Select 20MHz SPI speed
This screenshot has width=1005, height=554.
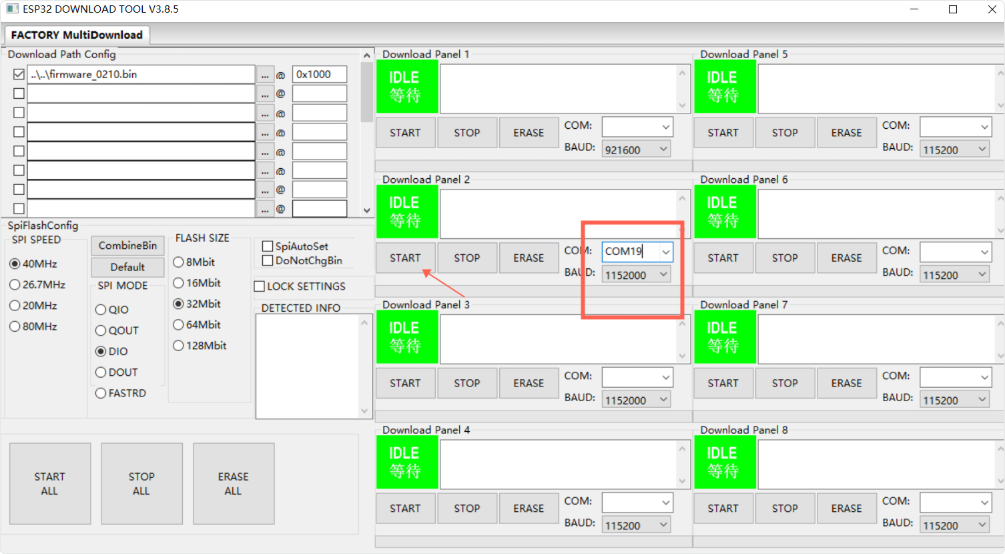pos(15,306)
